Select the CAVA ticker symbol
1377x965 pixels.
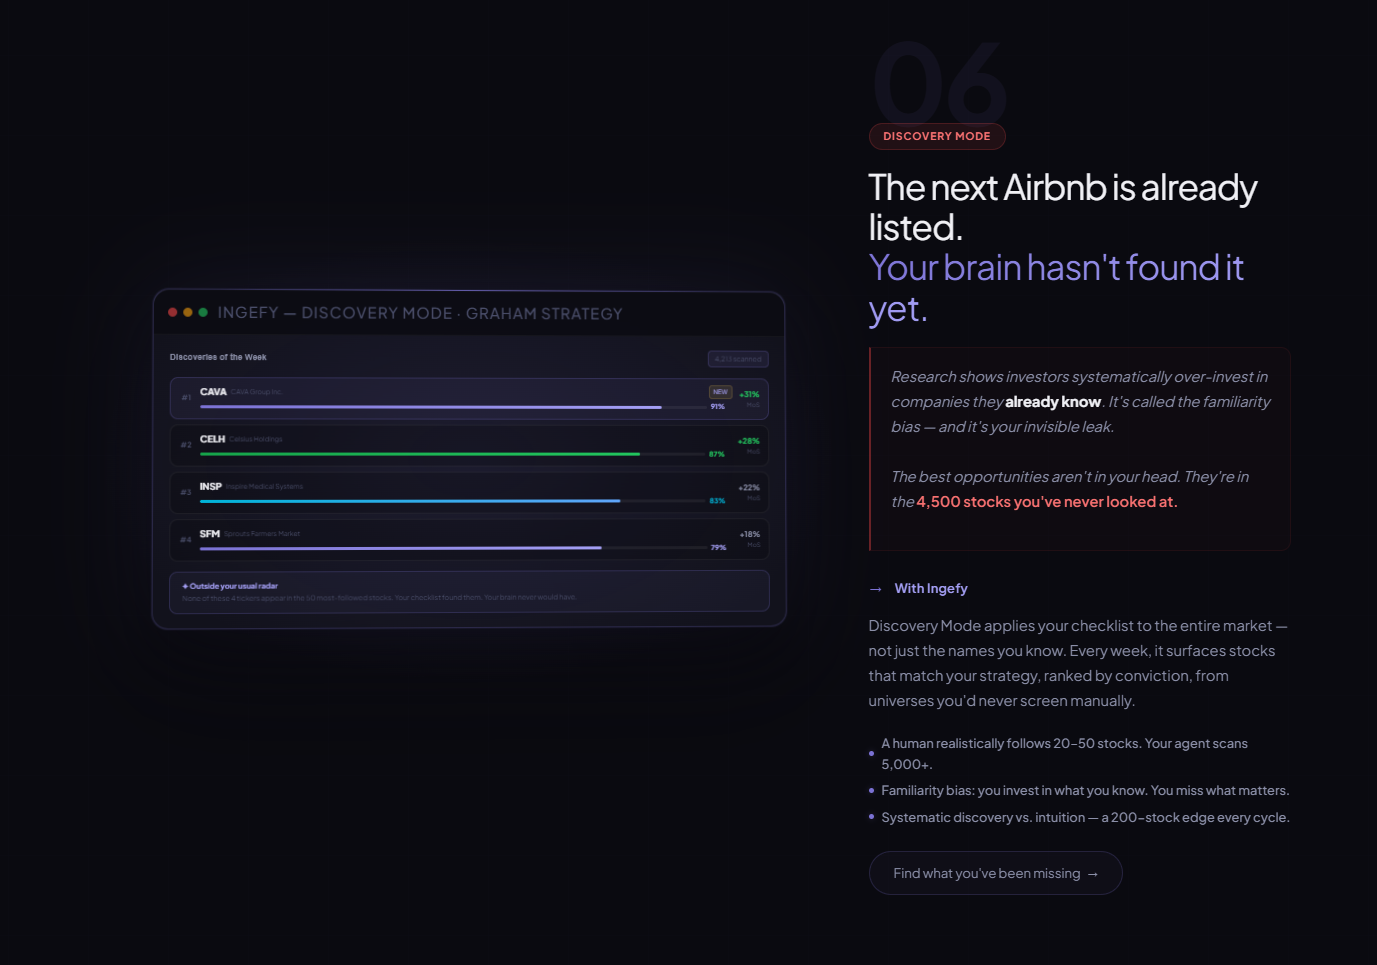pyautogui.click(x=213, y=392)
